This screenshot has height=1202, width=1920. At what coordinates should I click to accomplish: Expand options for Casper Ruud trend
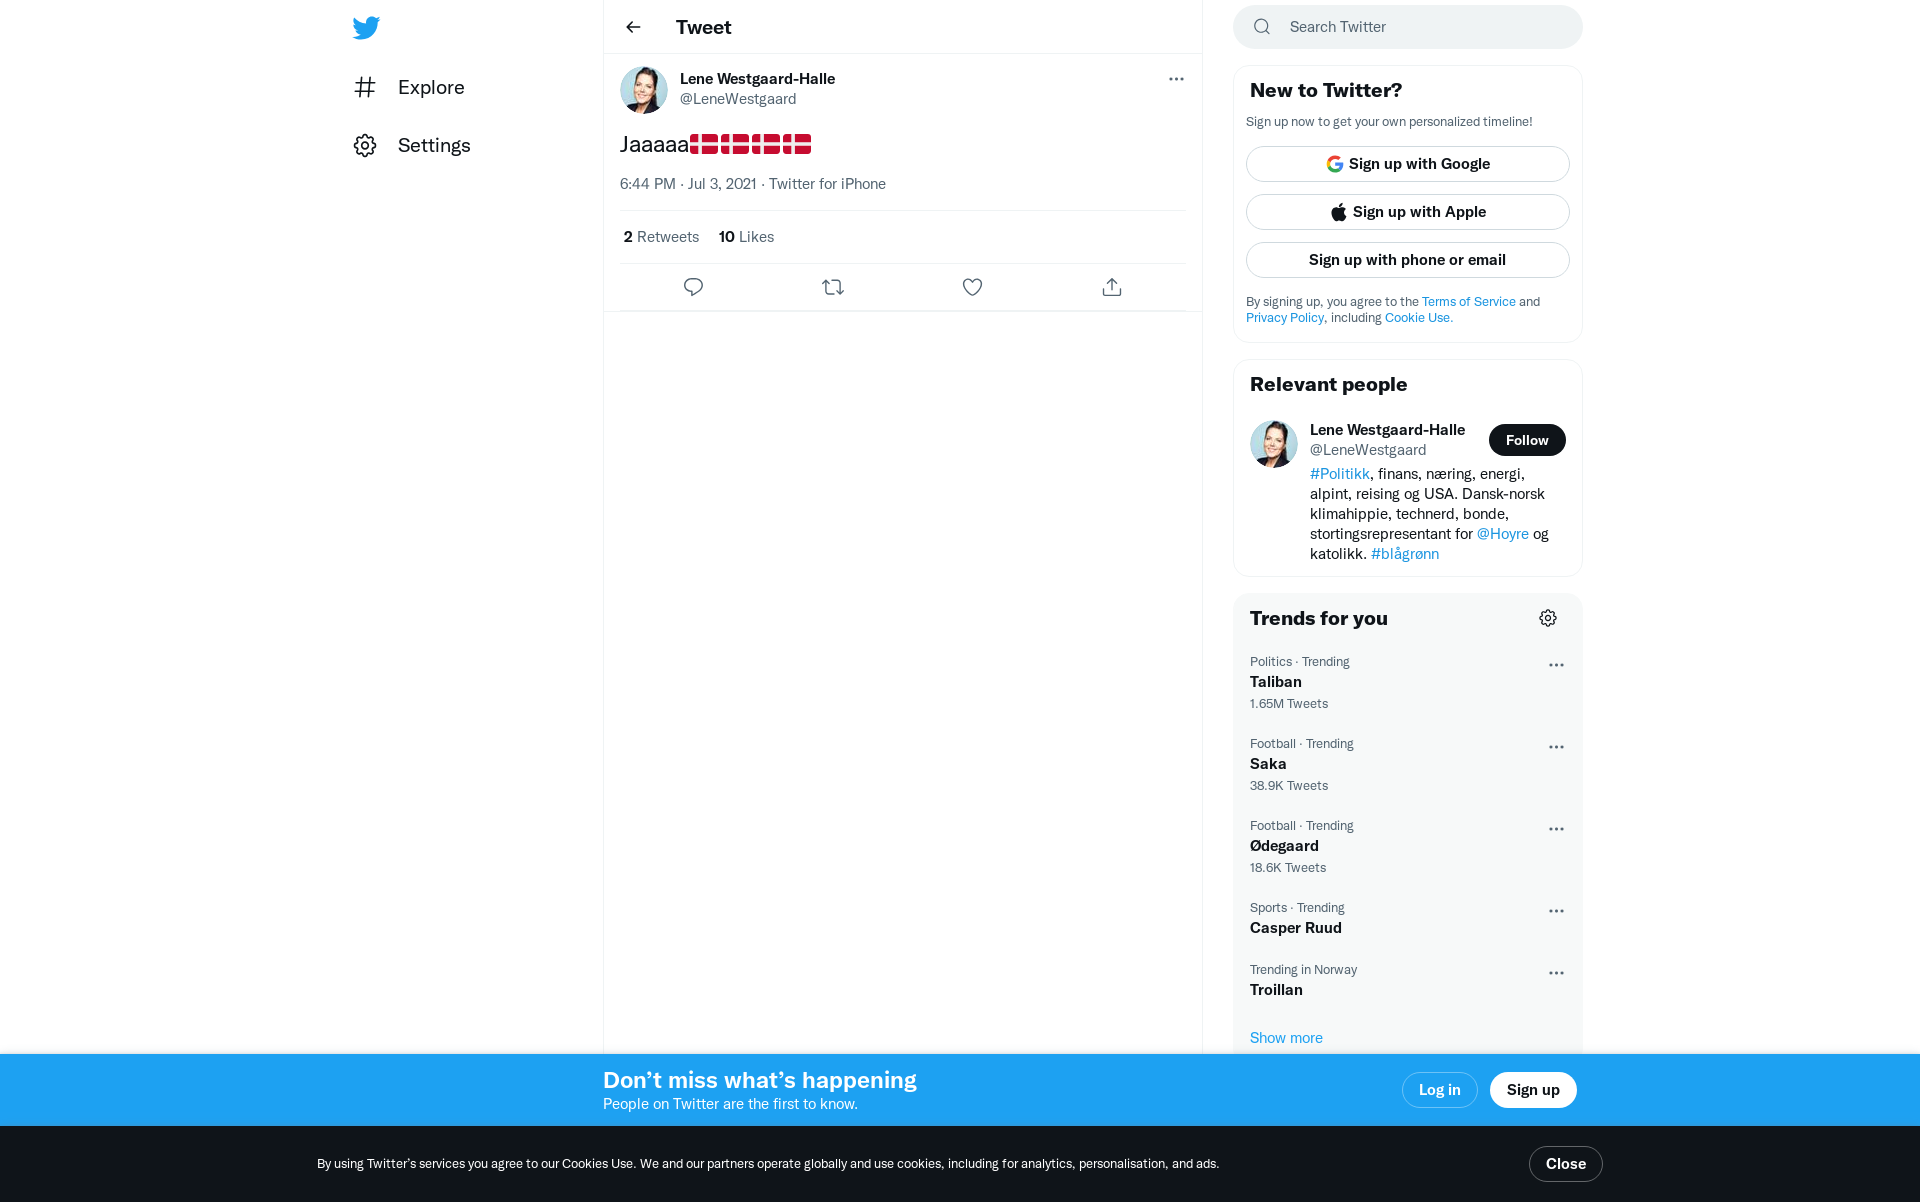(1556, 911)
